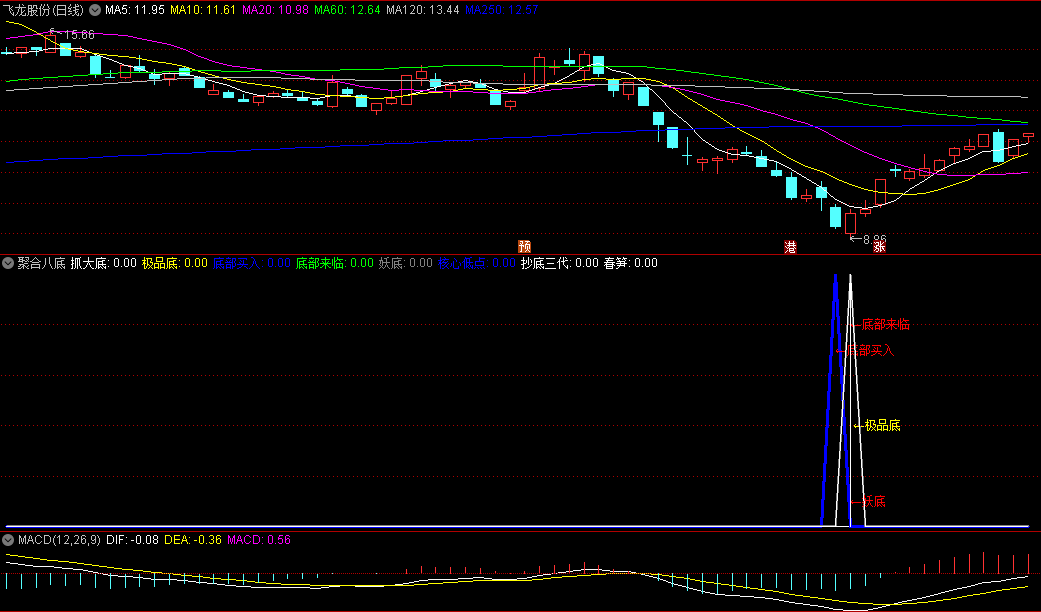This screenshot has height=612, width=1041.
Task: Click the MA120: 13.44 label
Action: (x=423, y=10)
